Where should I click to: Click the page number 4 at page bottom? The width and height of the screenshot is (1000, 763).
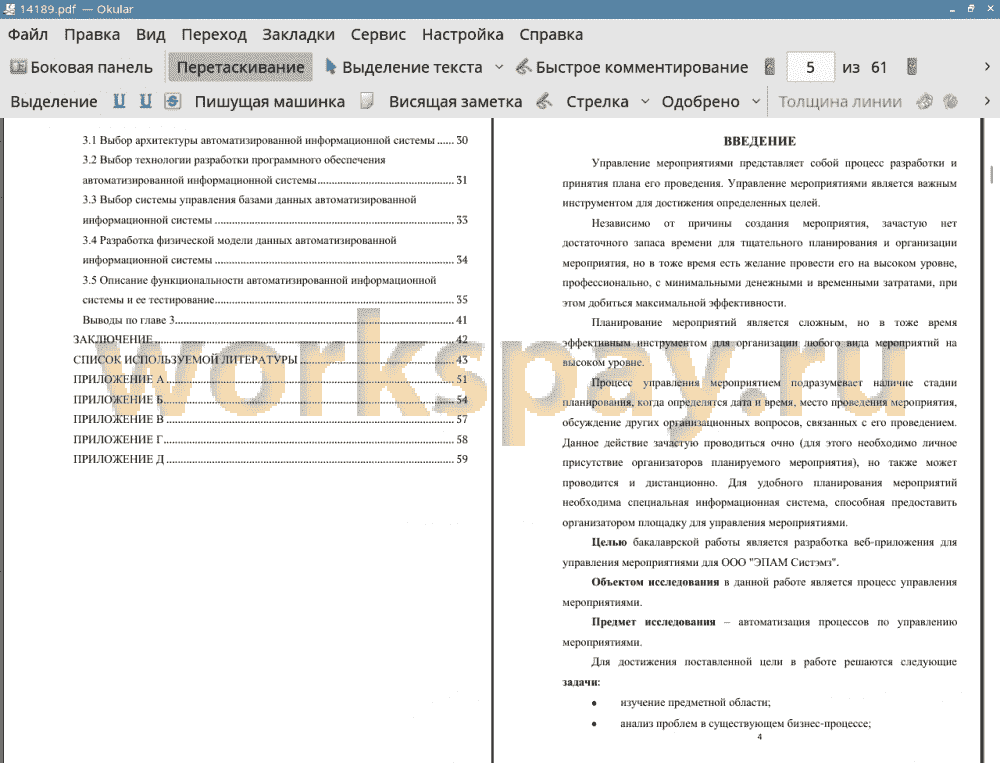pos(760,737)
